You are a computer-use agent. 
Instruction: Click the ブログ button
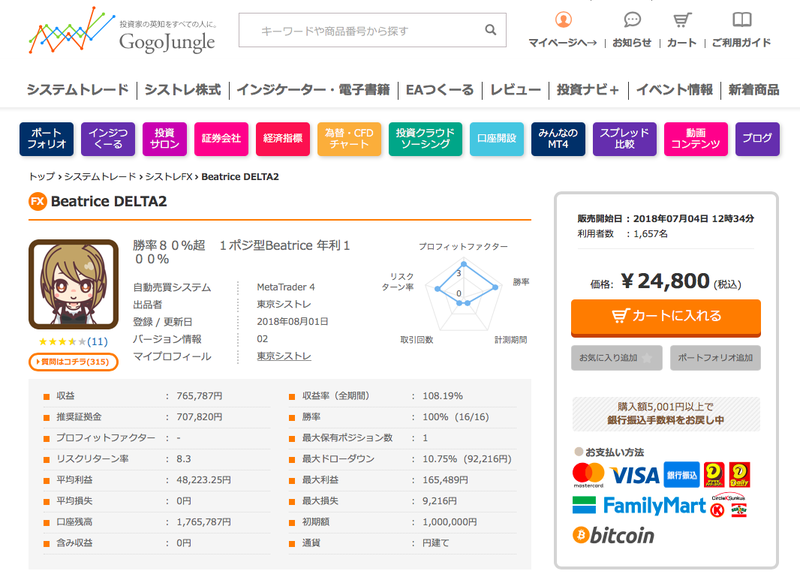tap(758, 139)
